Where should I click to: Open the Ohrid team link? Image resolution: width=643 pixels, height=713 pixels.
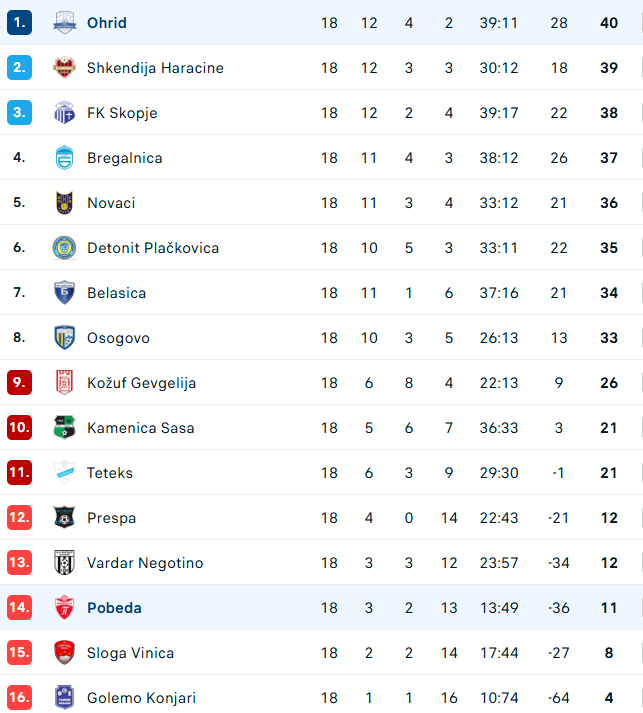click(107, 23)
